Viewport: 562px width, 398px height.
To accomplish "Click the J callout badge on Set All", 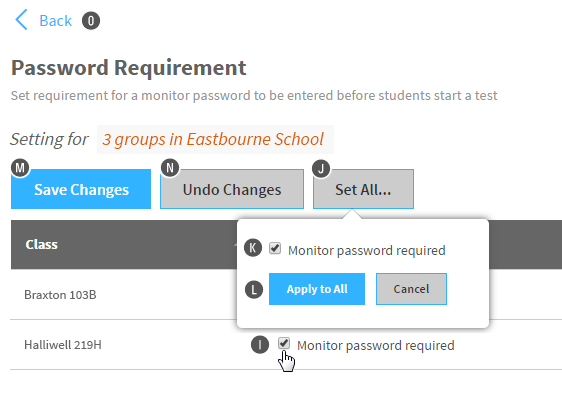I will pos(321,169).
